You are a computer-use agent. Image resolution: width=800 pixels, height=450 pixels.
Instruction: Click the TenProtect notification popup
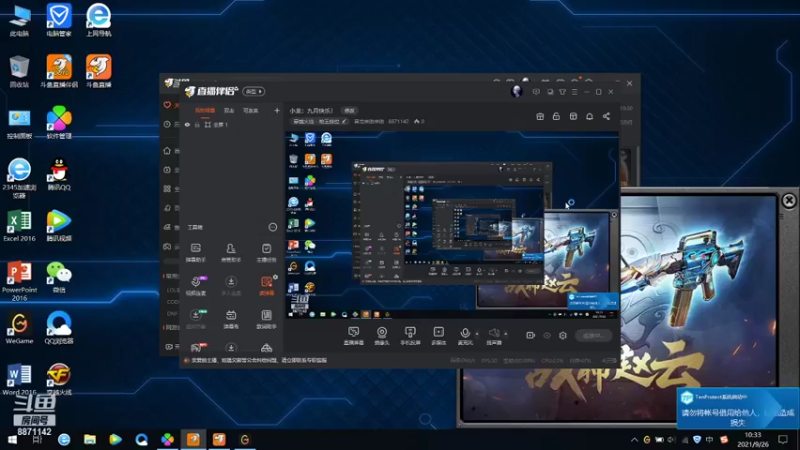click(738, 409)
